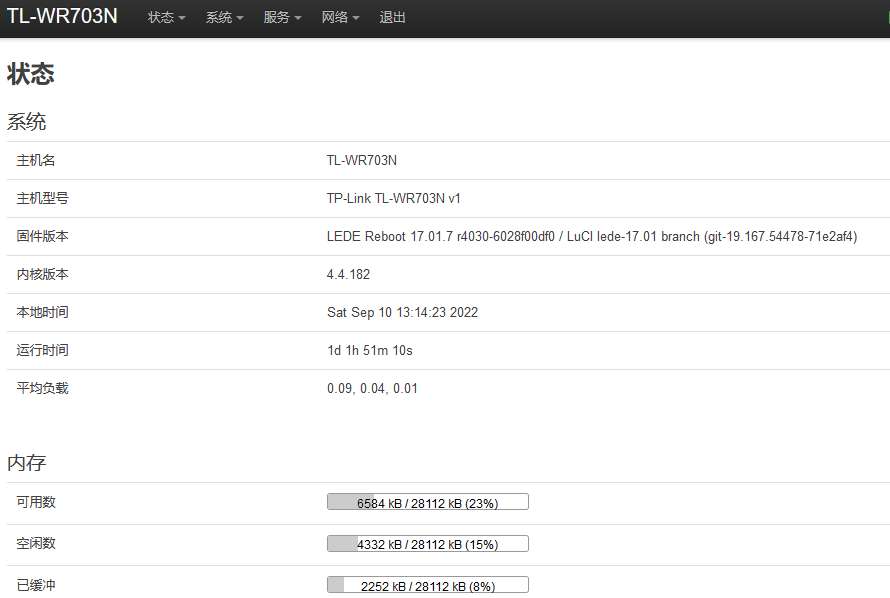The height and width of the screenshot is (598, 890).
Task: Select local time Sat Sep 10 13:14:23 2022
Action: 402,313
